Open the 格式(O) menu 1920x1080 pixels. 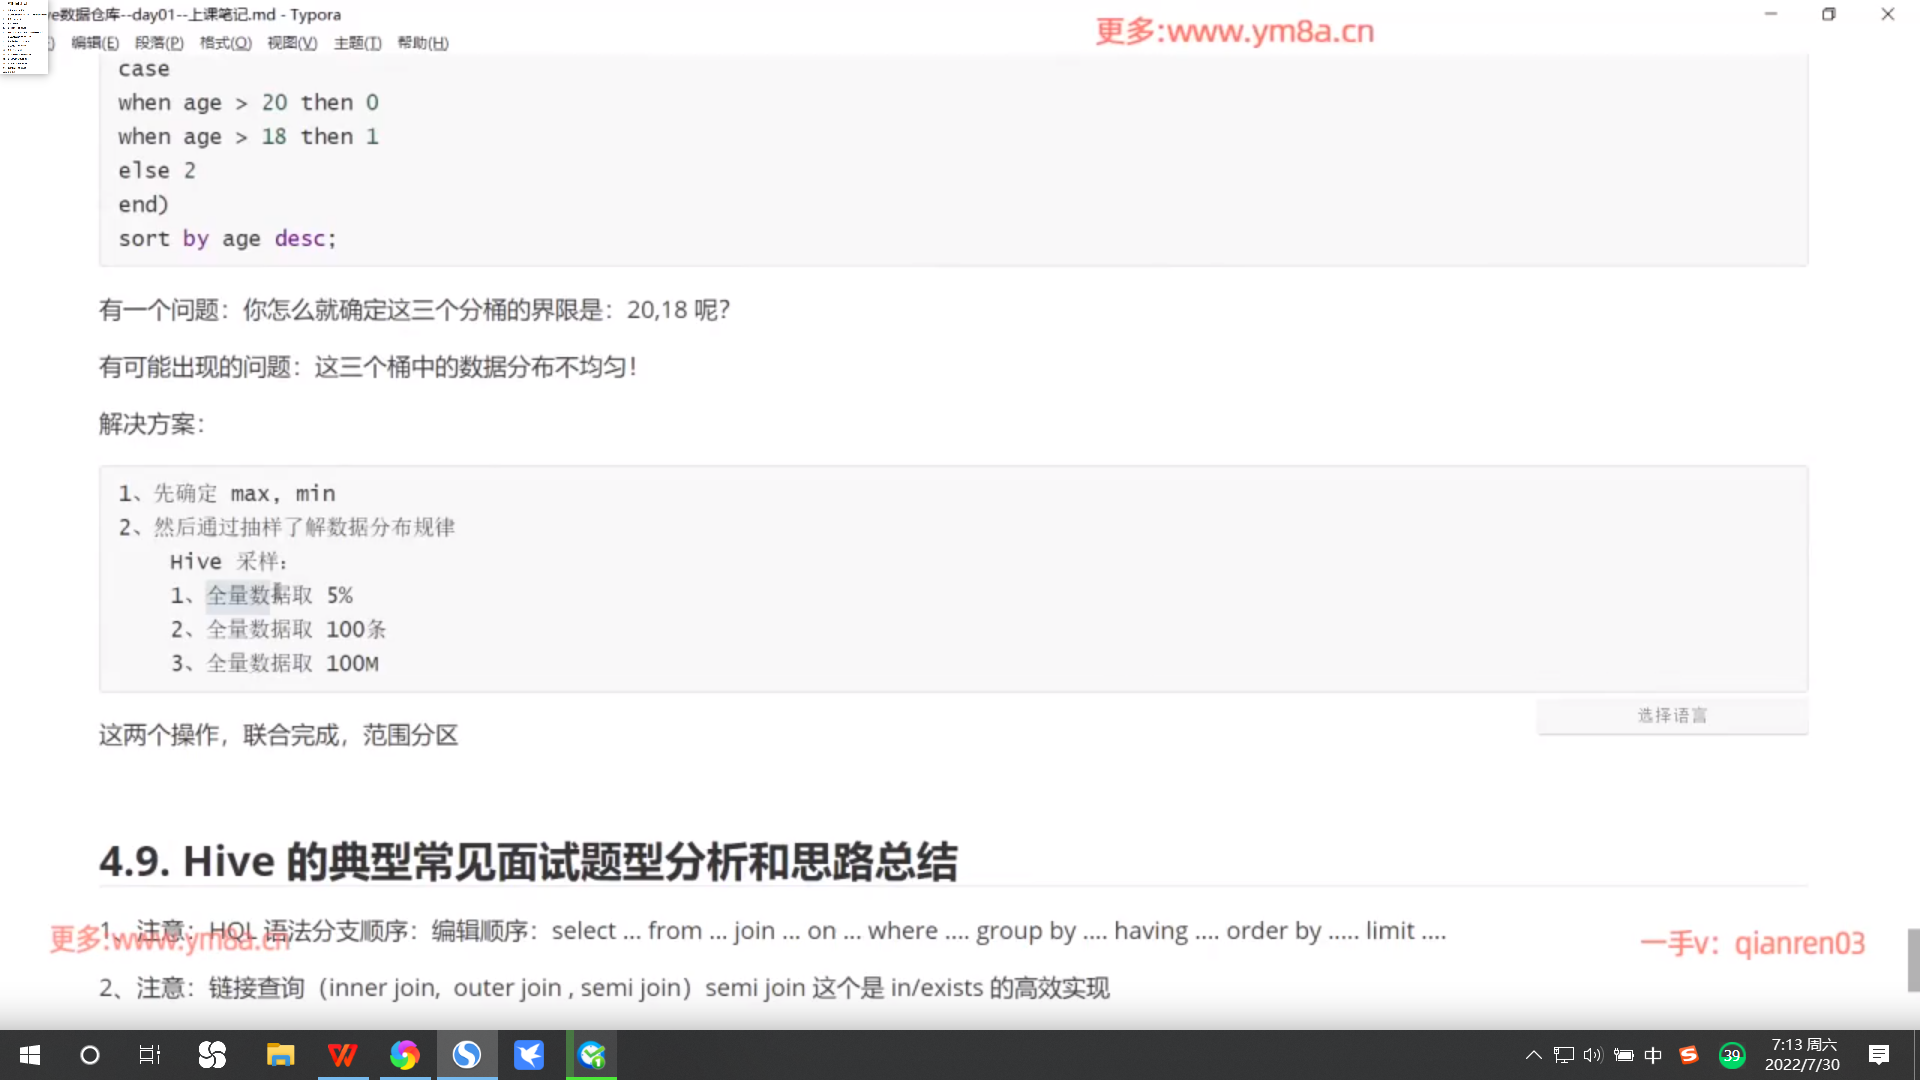(225, 43)
